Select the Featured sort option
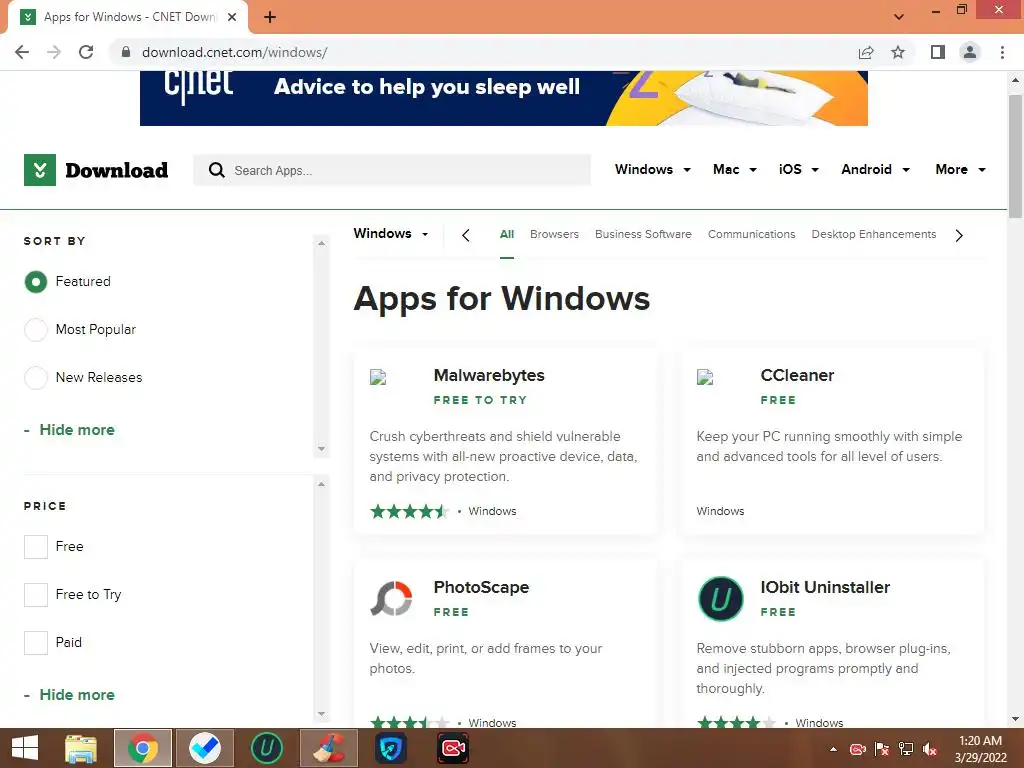This screenshot has width=1024, height=768. (36, 282)
